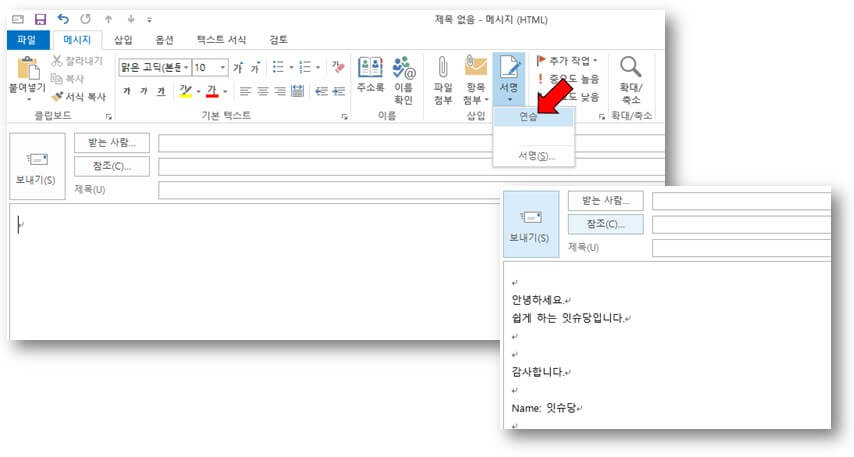
Task: Clear all formatting eraser icon
Action: tap(338, 68)
